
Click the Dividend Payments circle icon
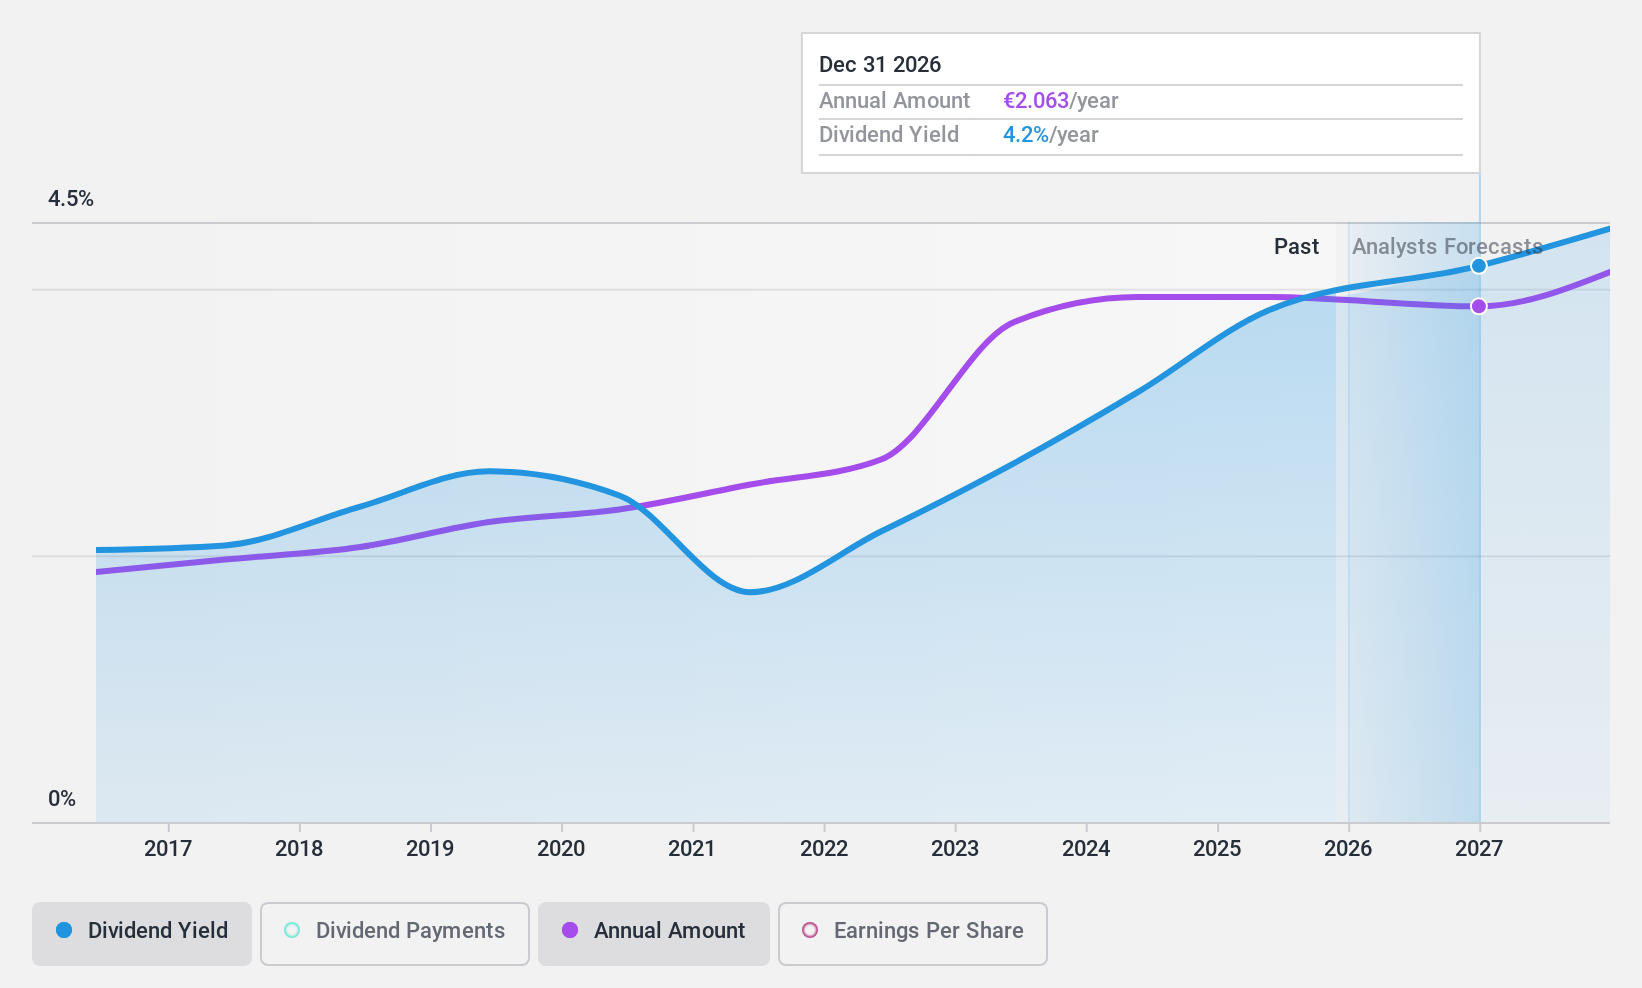point(290,930)
